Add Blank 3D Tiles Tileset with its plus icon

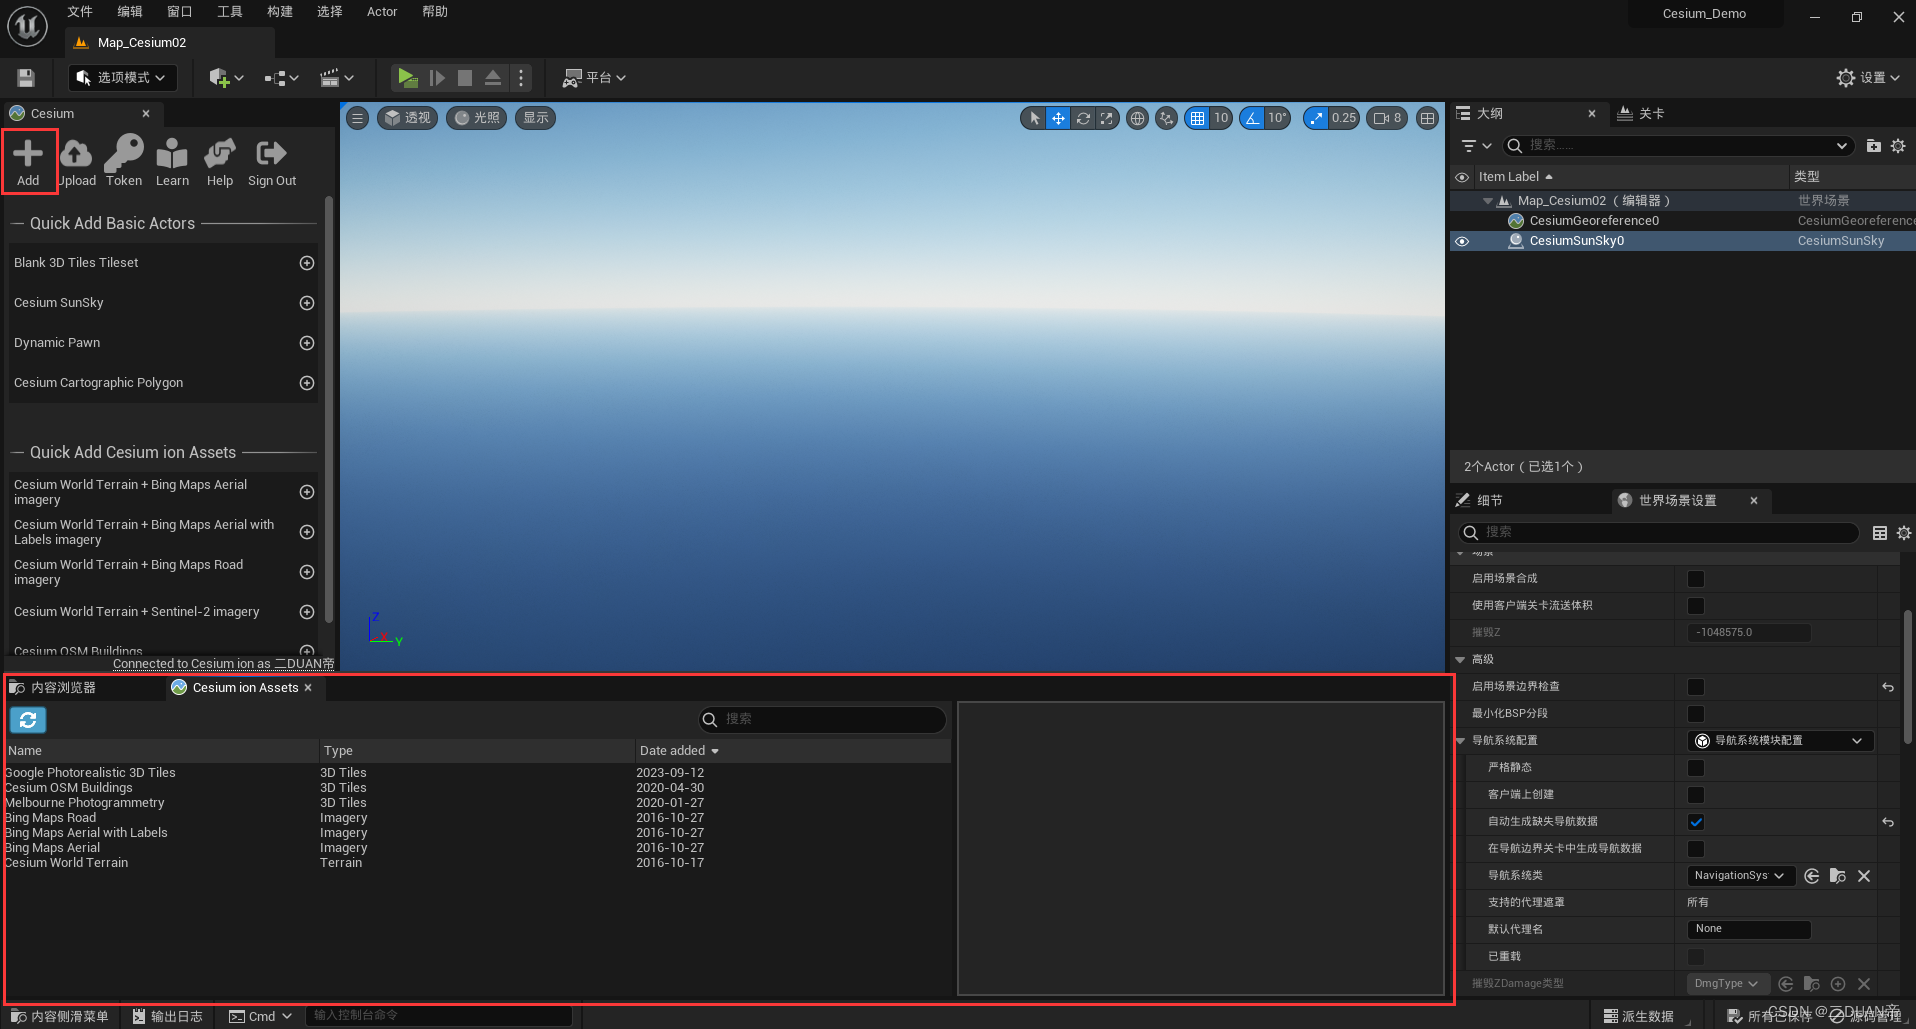(x=307, y=263)
